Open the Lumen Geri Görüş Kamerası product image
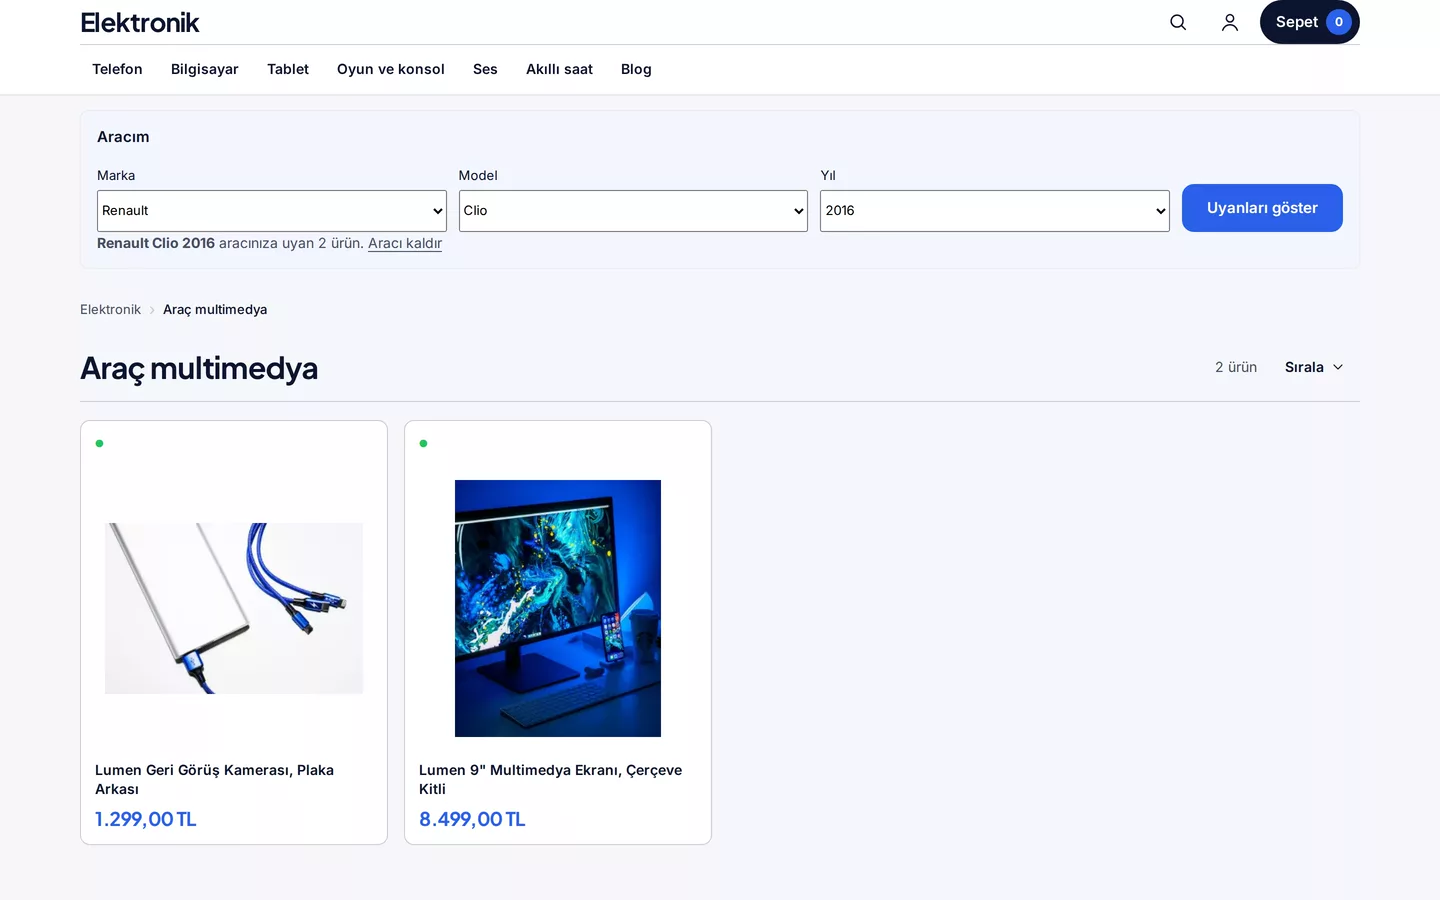The height and width of the screenshot is (900, 1440). coord(234,608)
